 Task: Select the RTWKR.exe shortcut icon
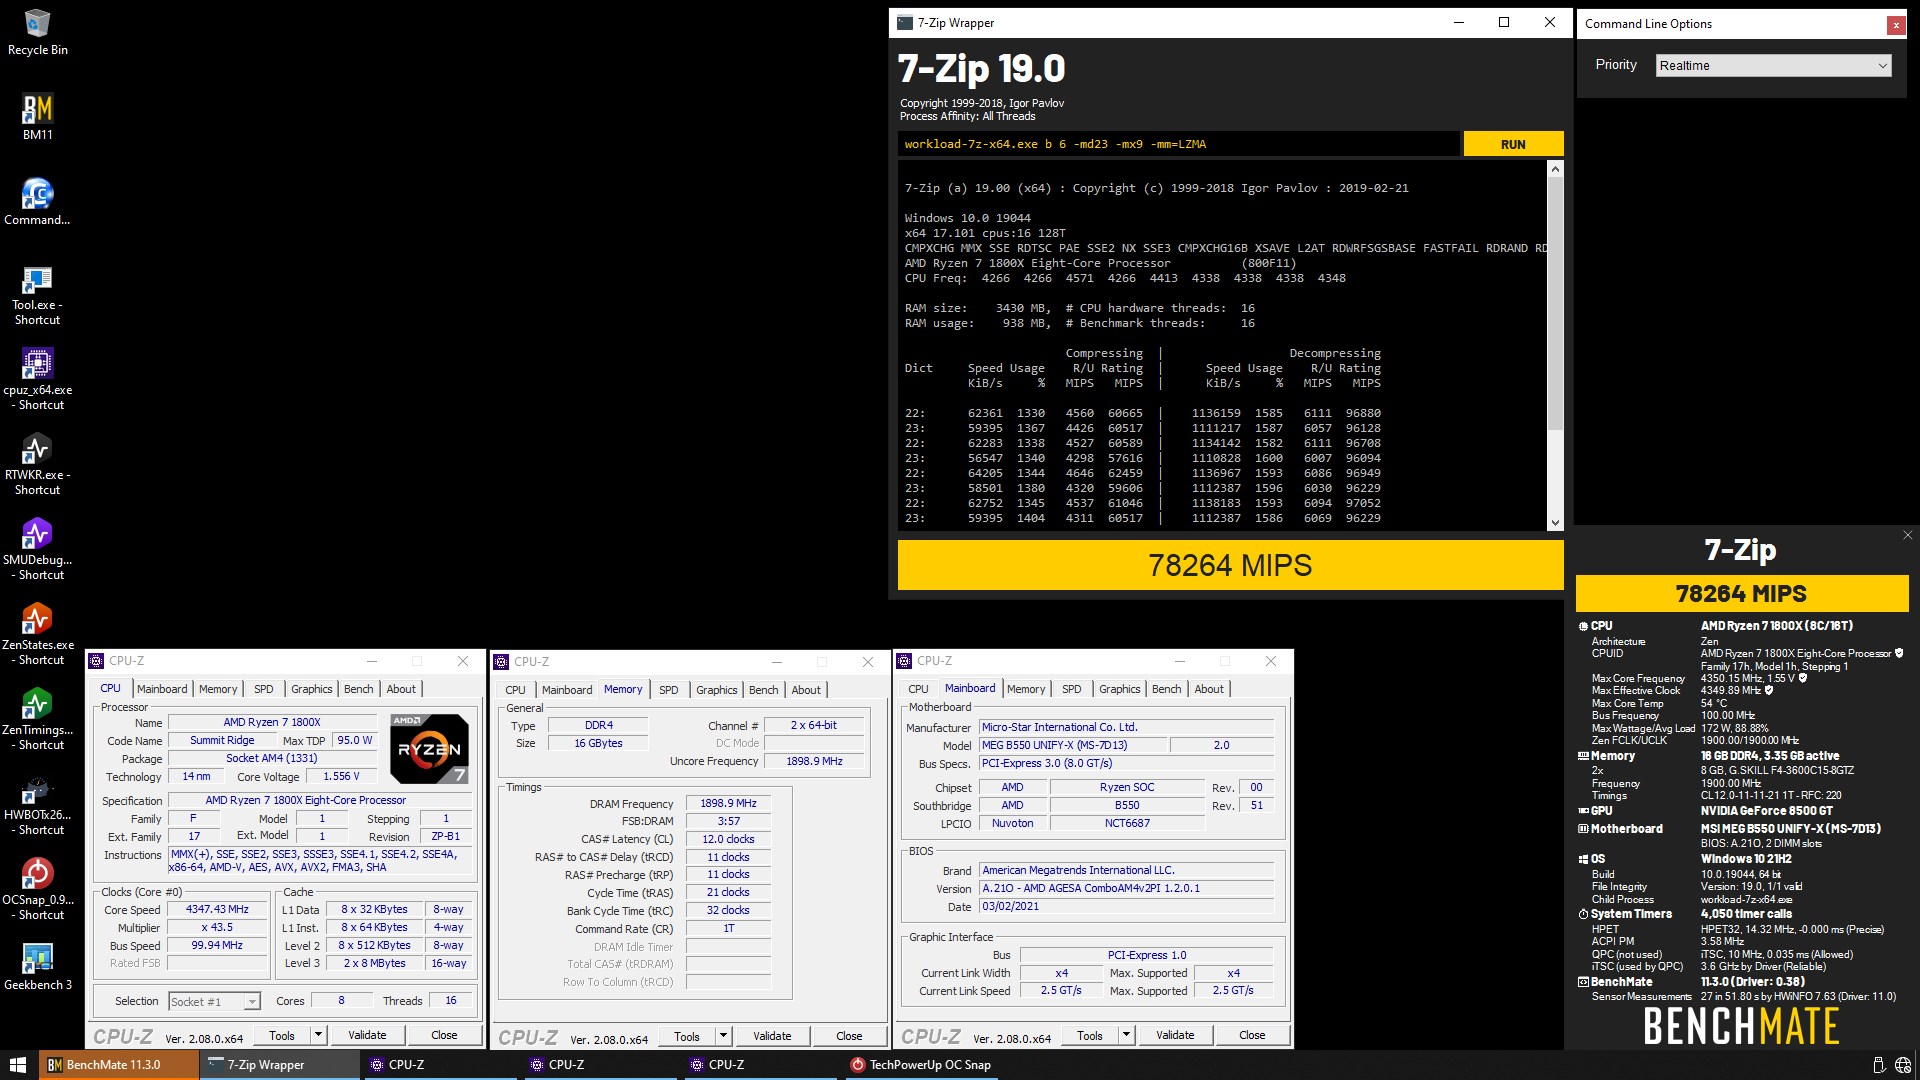pyautogui.click(x=37, y=465)
